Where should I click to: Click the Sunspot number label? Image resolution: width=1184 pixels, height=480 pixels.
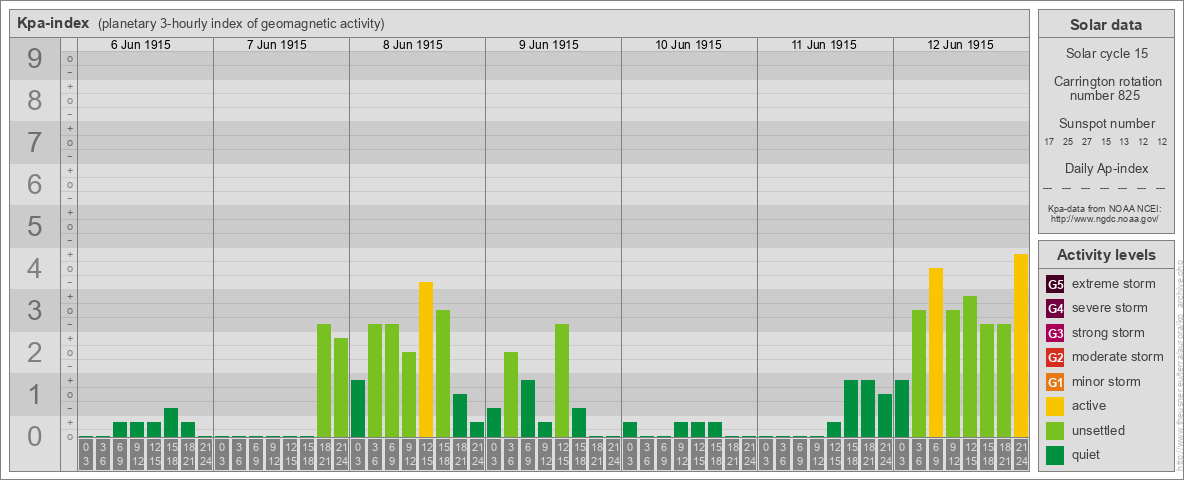1106,124
